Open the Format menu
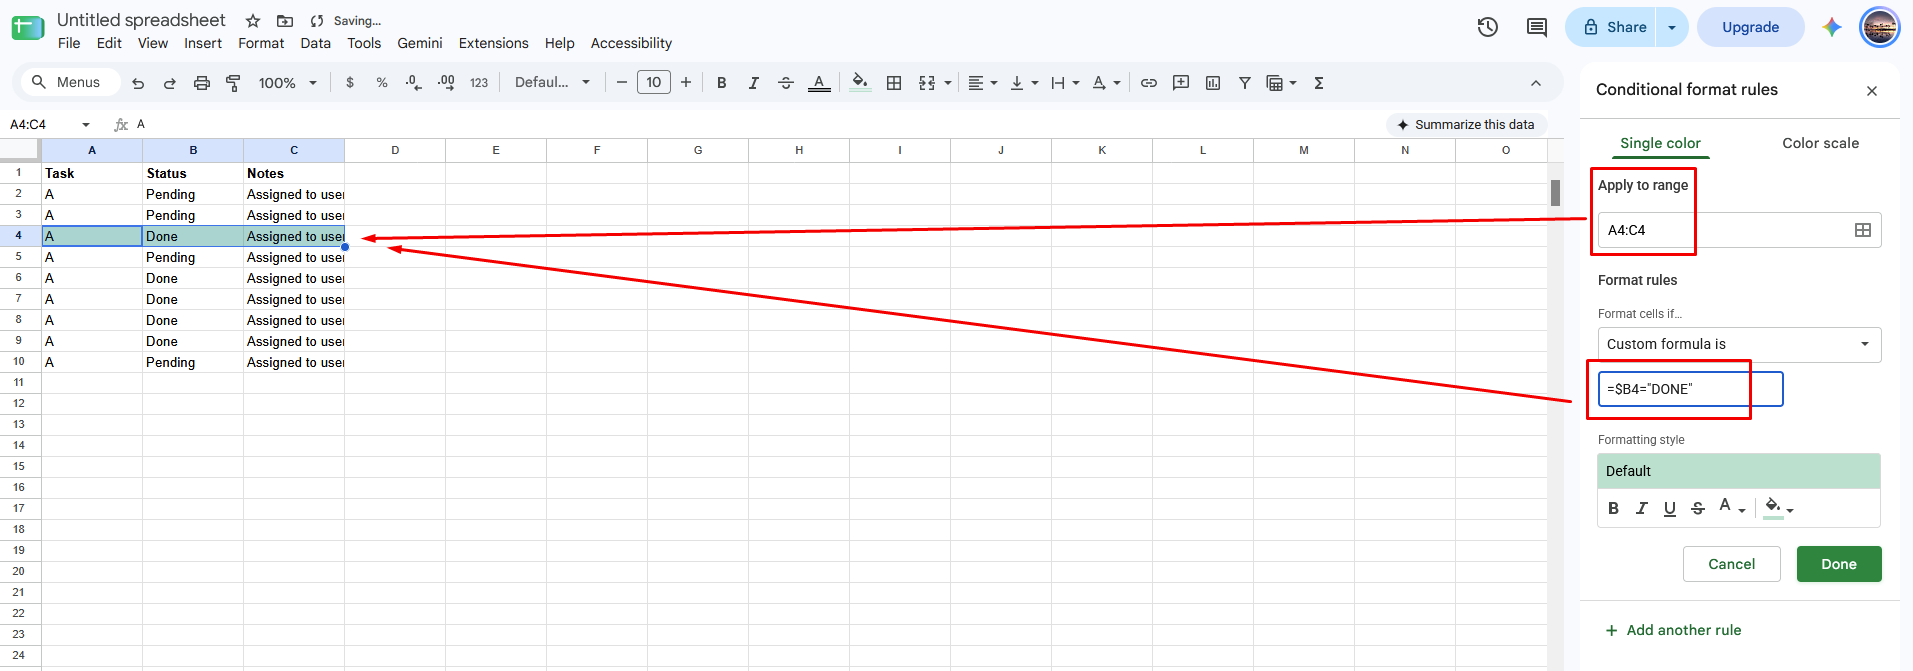The width and height of the screenshot is (1913, 671). coord(261,43)
